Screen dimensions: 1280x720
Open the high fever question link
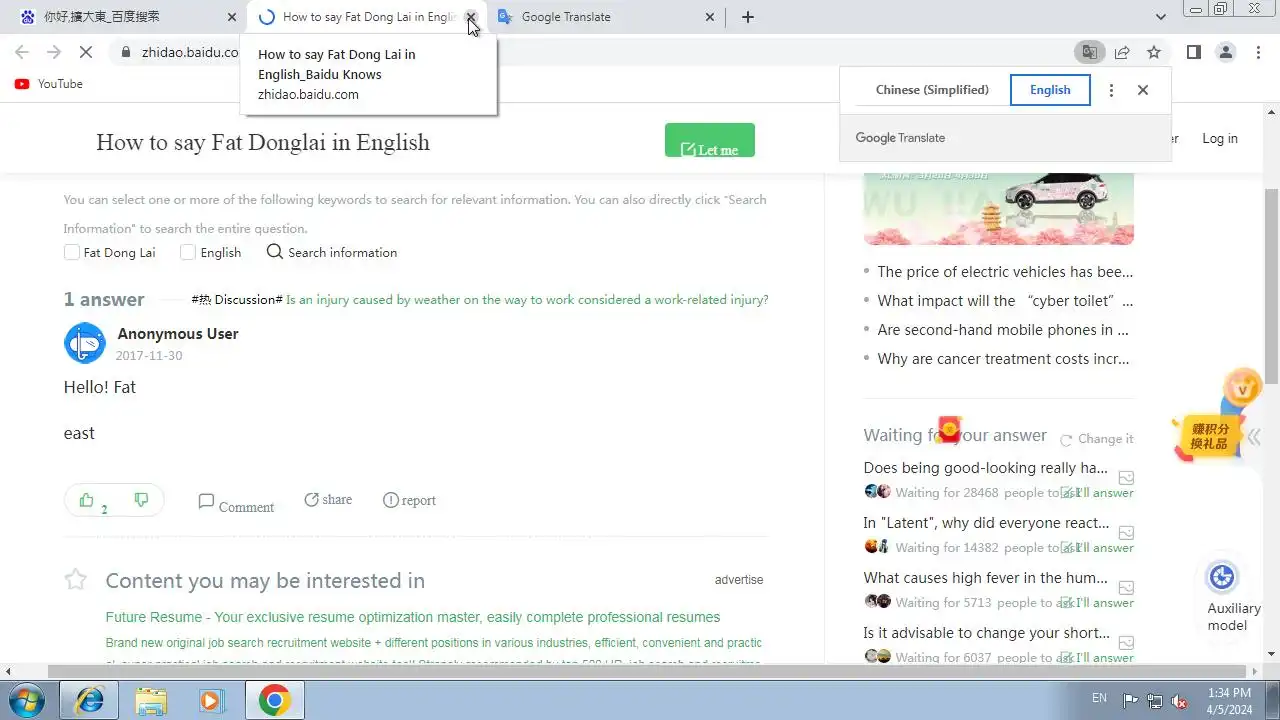click(x=986, y=578)
